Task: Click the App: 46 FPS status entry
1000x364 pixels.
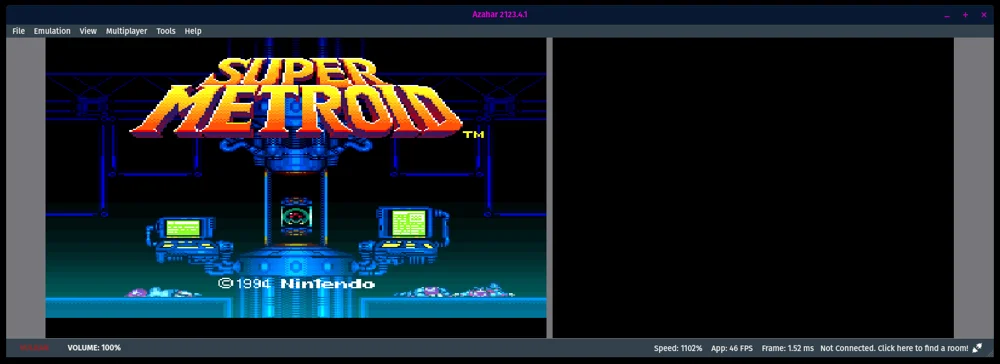Action: point(732,348)
